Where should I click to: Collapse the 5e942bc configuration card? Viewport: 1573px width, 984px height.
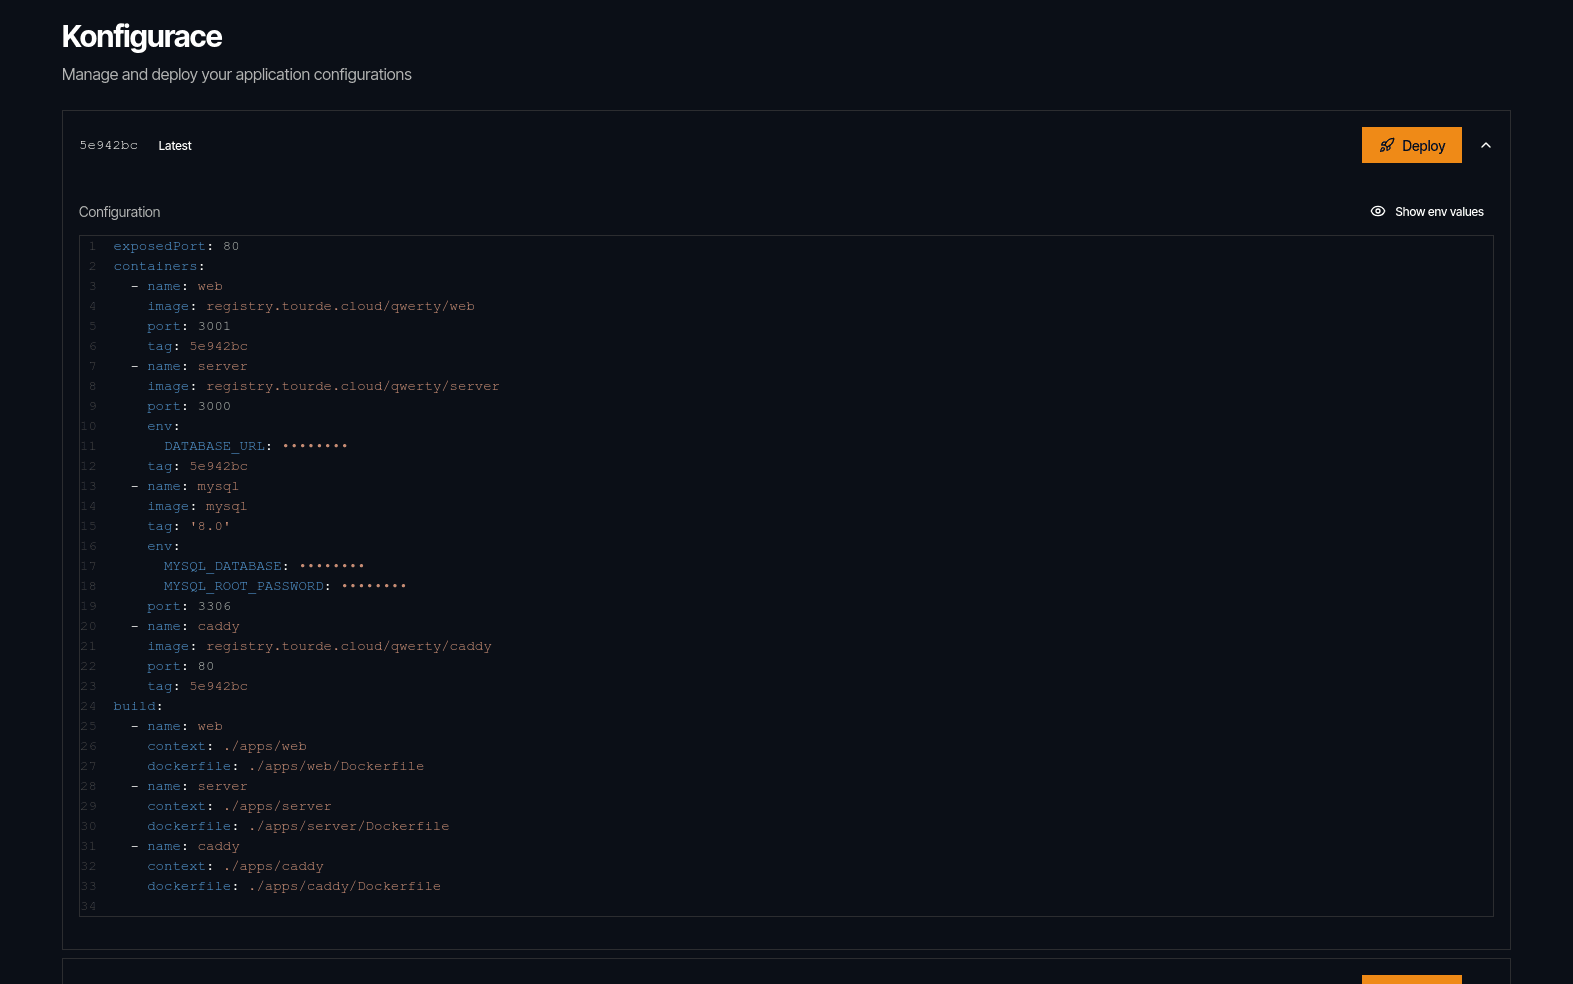click(x=1485, y=146)
